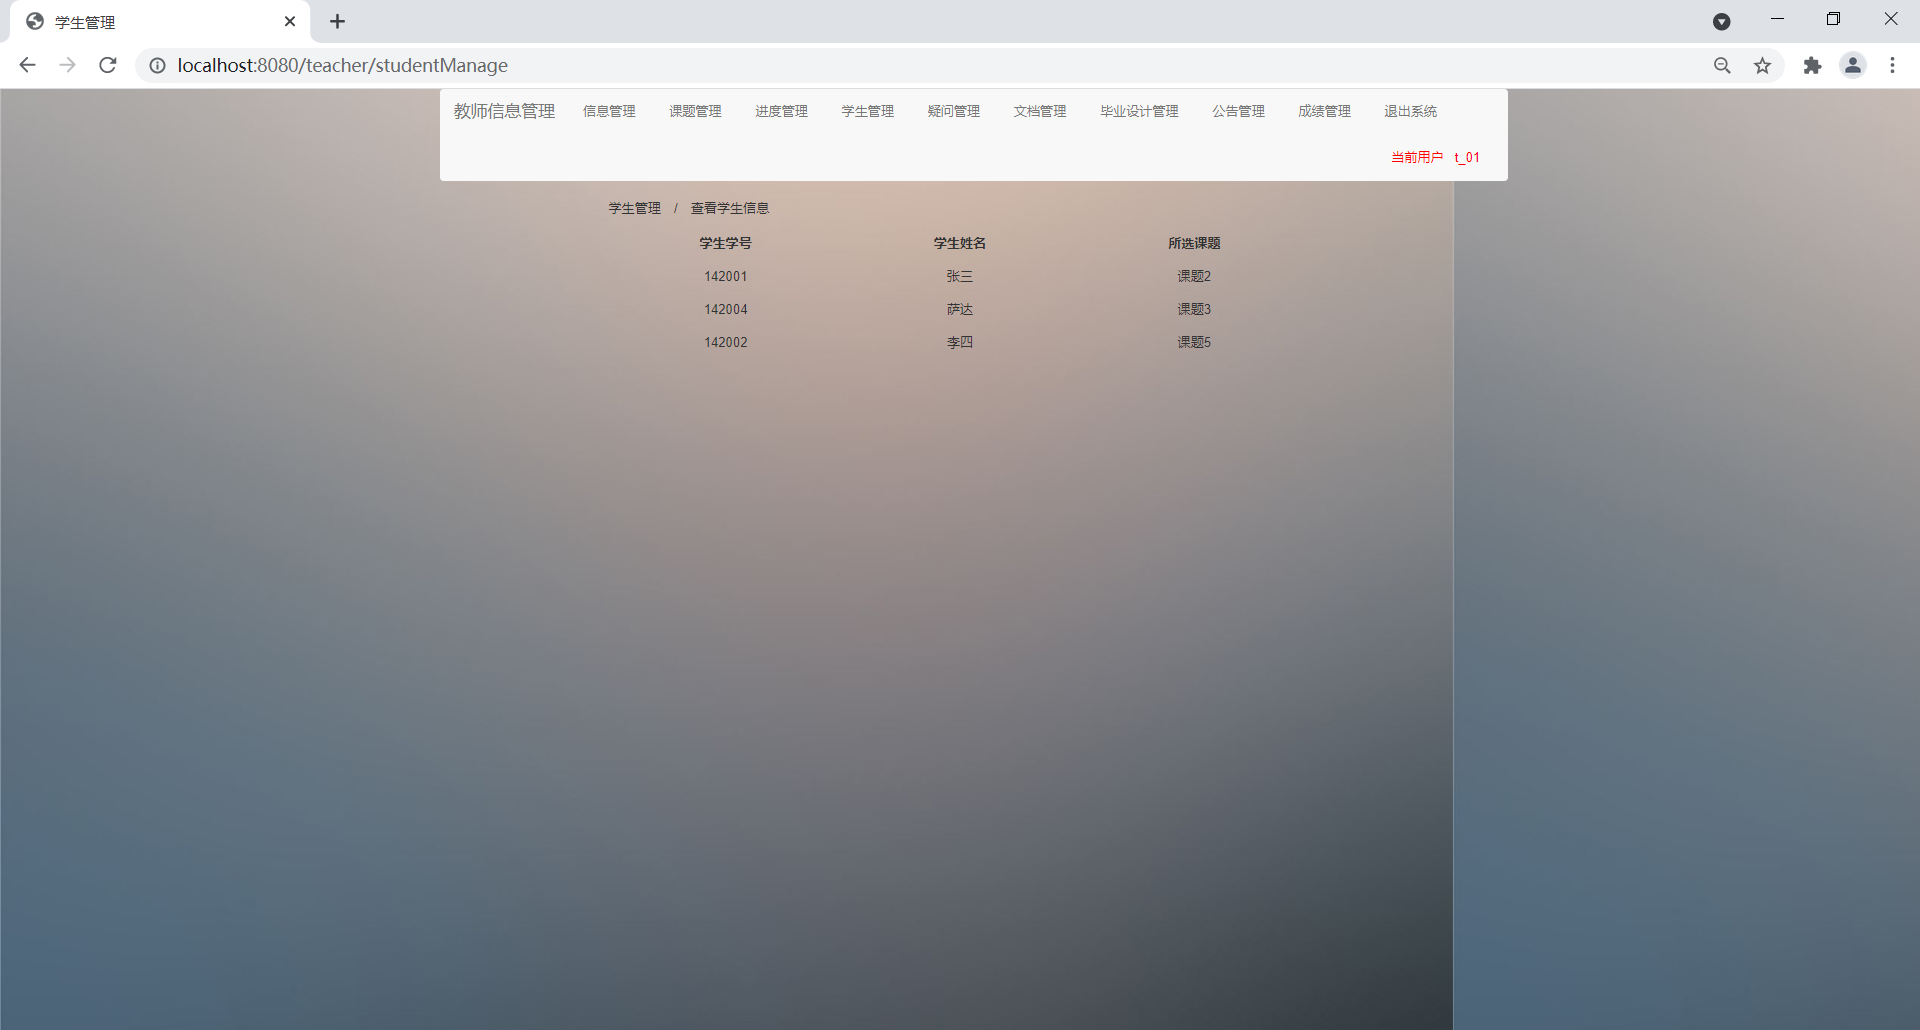Open the 公告管理 menu
1920x1030 pixels.
click(1238, 111)
